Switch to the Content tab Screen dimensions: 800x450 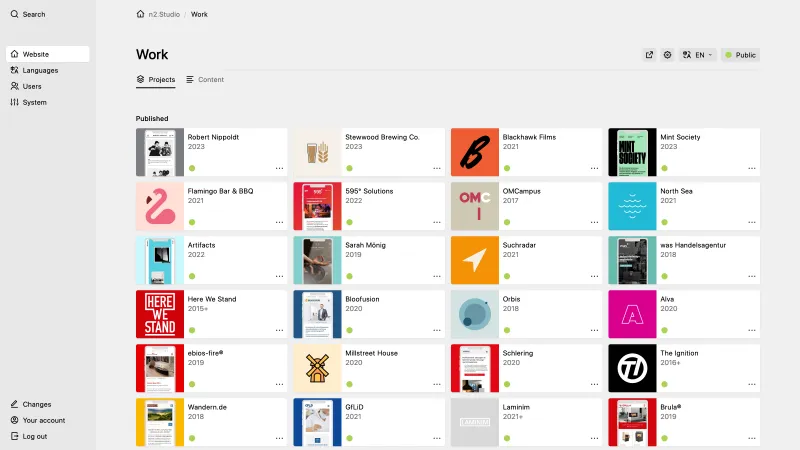[205, 79]
